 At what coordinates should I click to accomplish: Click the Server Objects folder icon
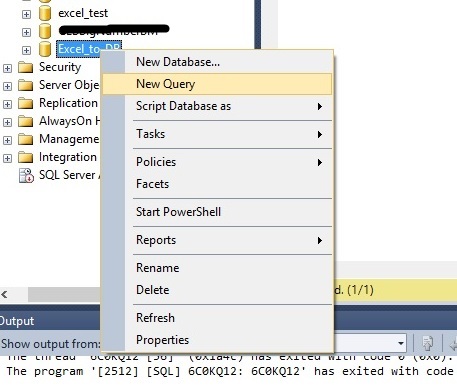(26, 85)
